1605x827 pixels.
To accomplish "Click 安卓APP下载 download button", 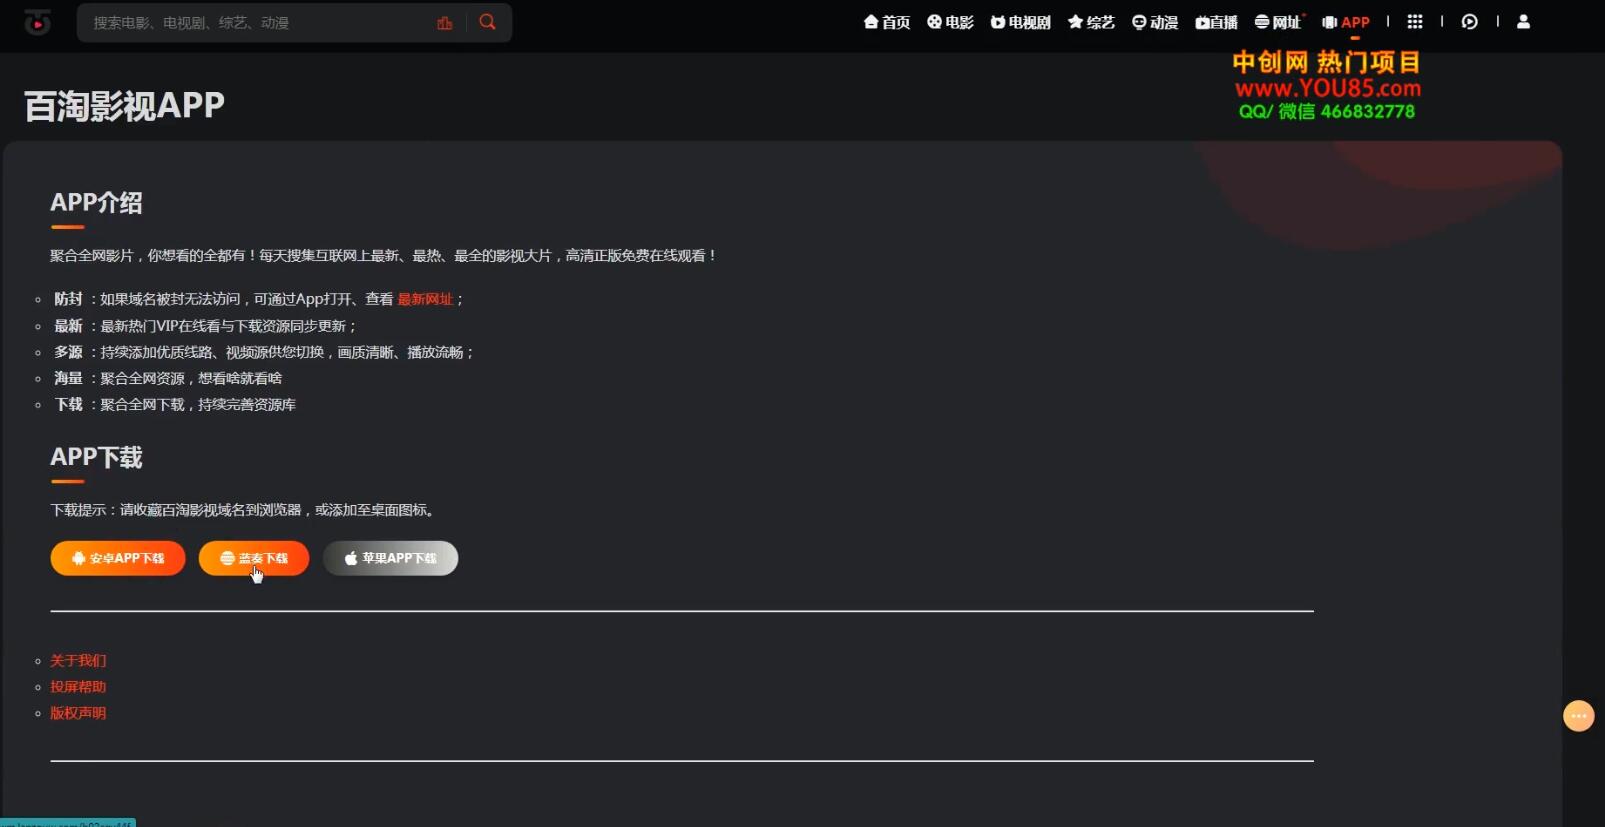I will click(x=118, y=558).
